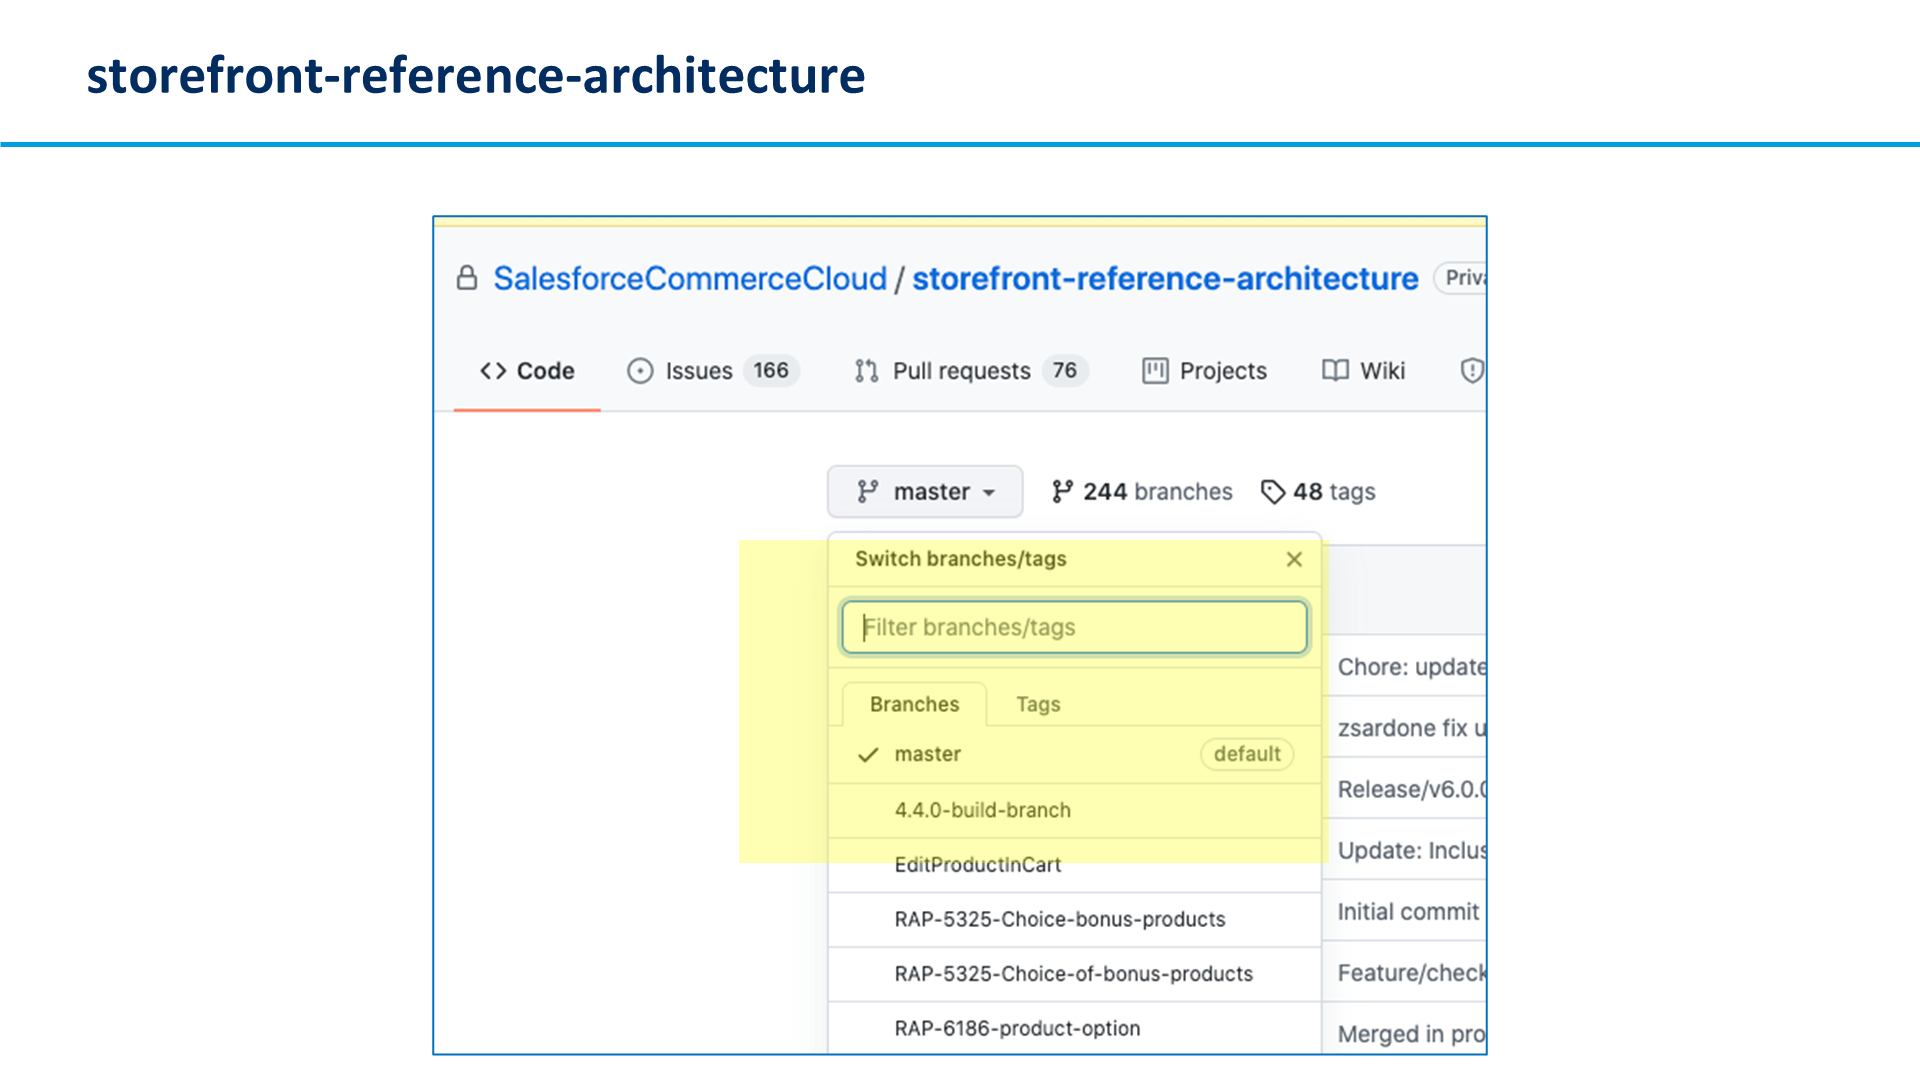The height and width of the screenshot is (1080, 1920).
Task: Open the 'Feature/check' commit message
Action: (1412, 973)
